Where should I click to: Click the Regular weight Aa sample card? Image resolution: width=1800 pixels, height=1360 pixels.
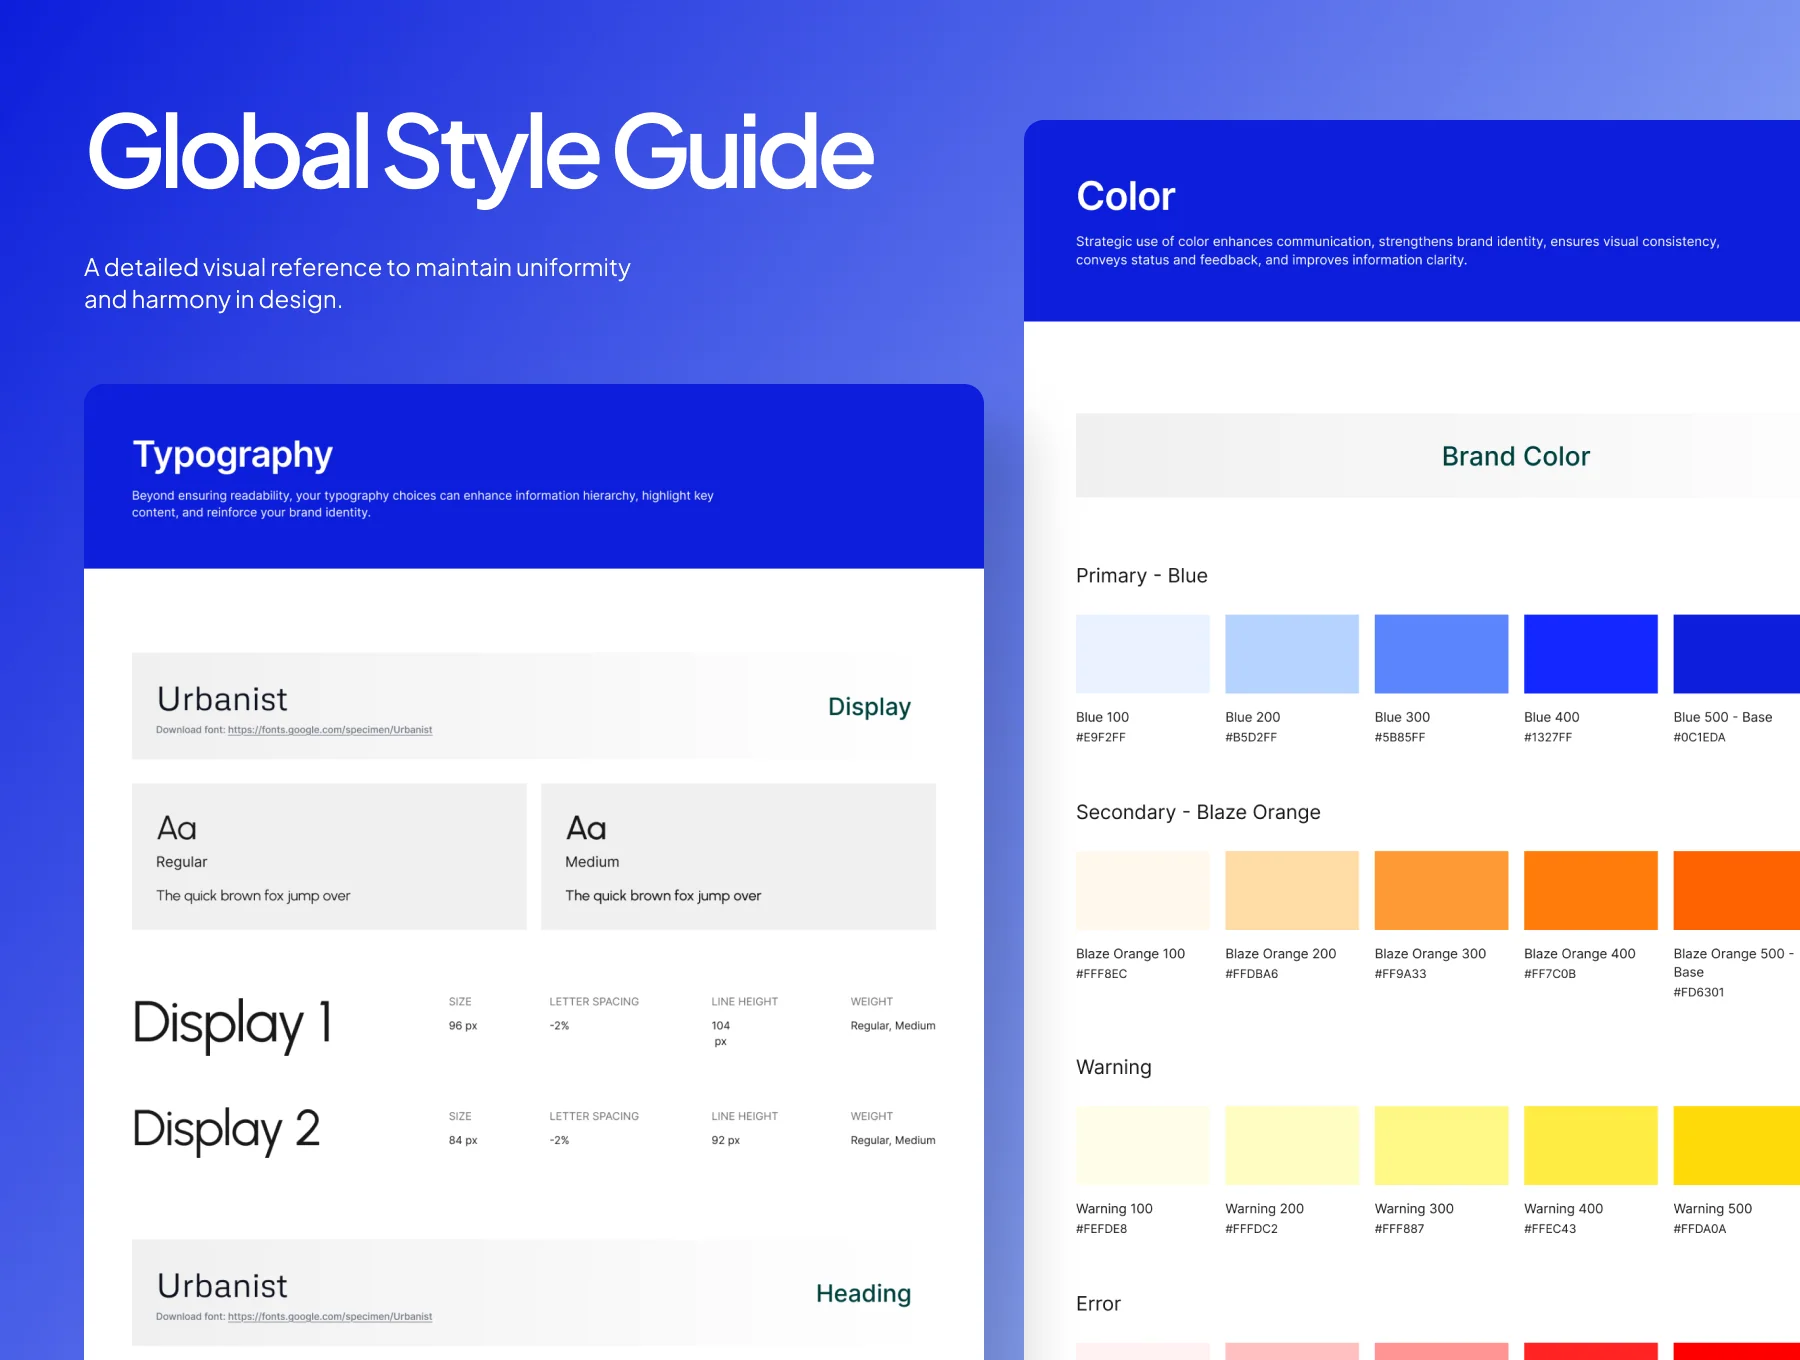coord(329,857)
